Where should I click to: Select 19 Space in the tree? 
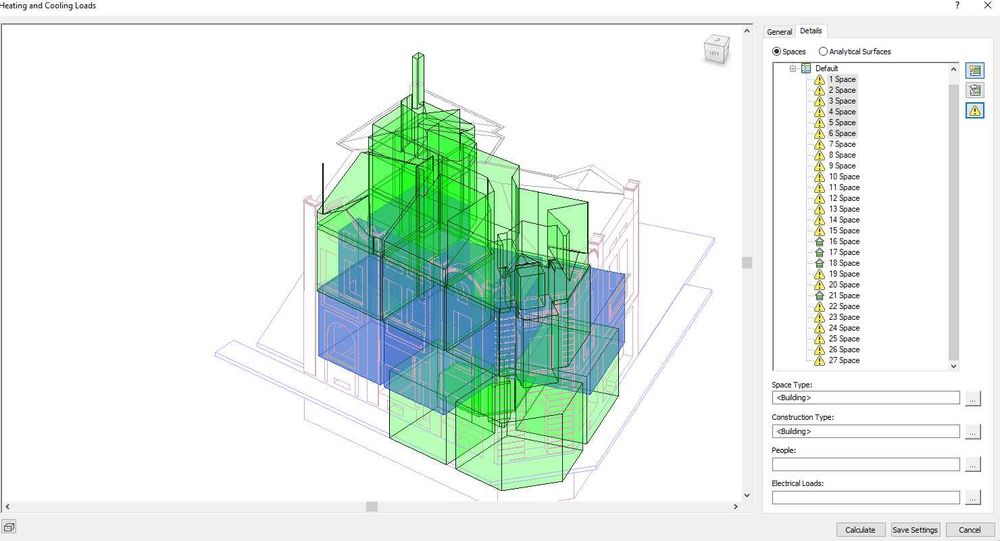click(844, 274)
